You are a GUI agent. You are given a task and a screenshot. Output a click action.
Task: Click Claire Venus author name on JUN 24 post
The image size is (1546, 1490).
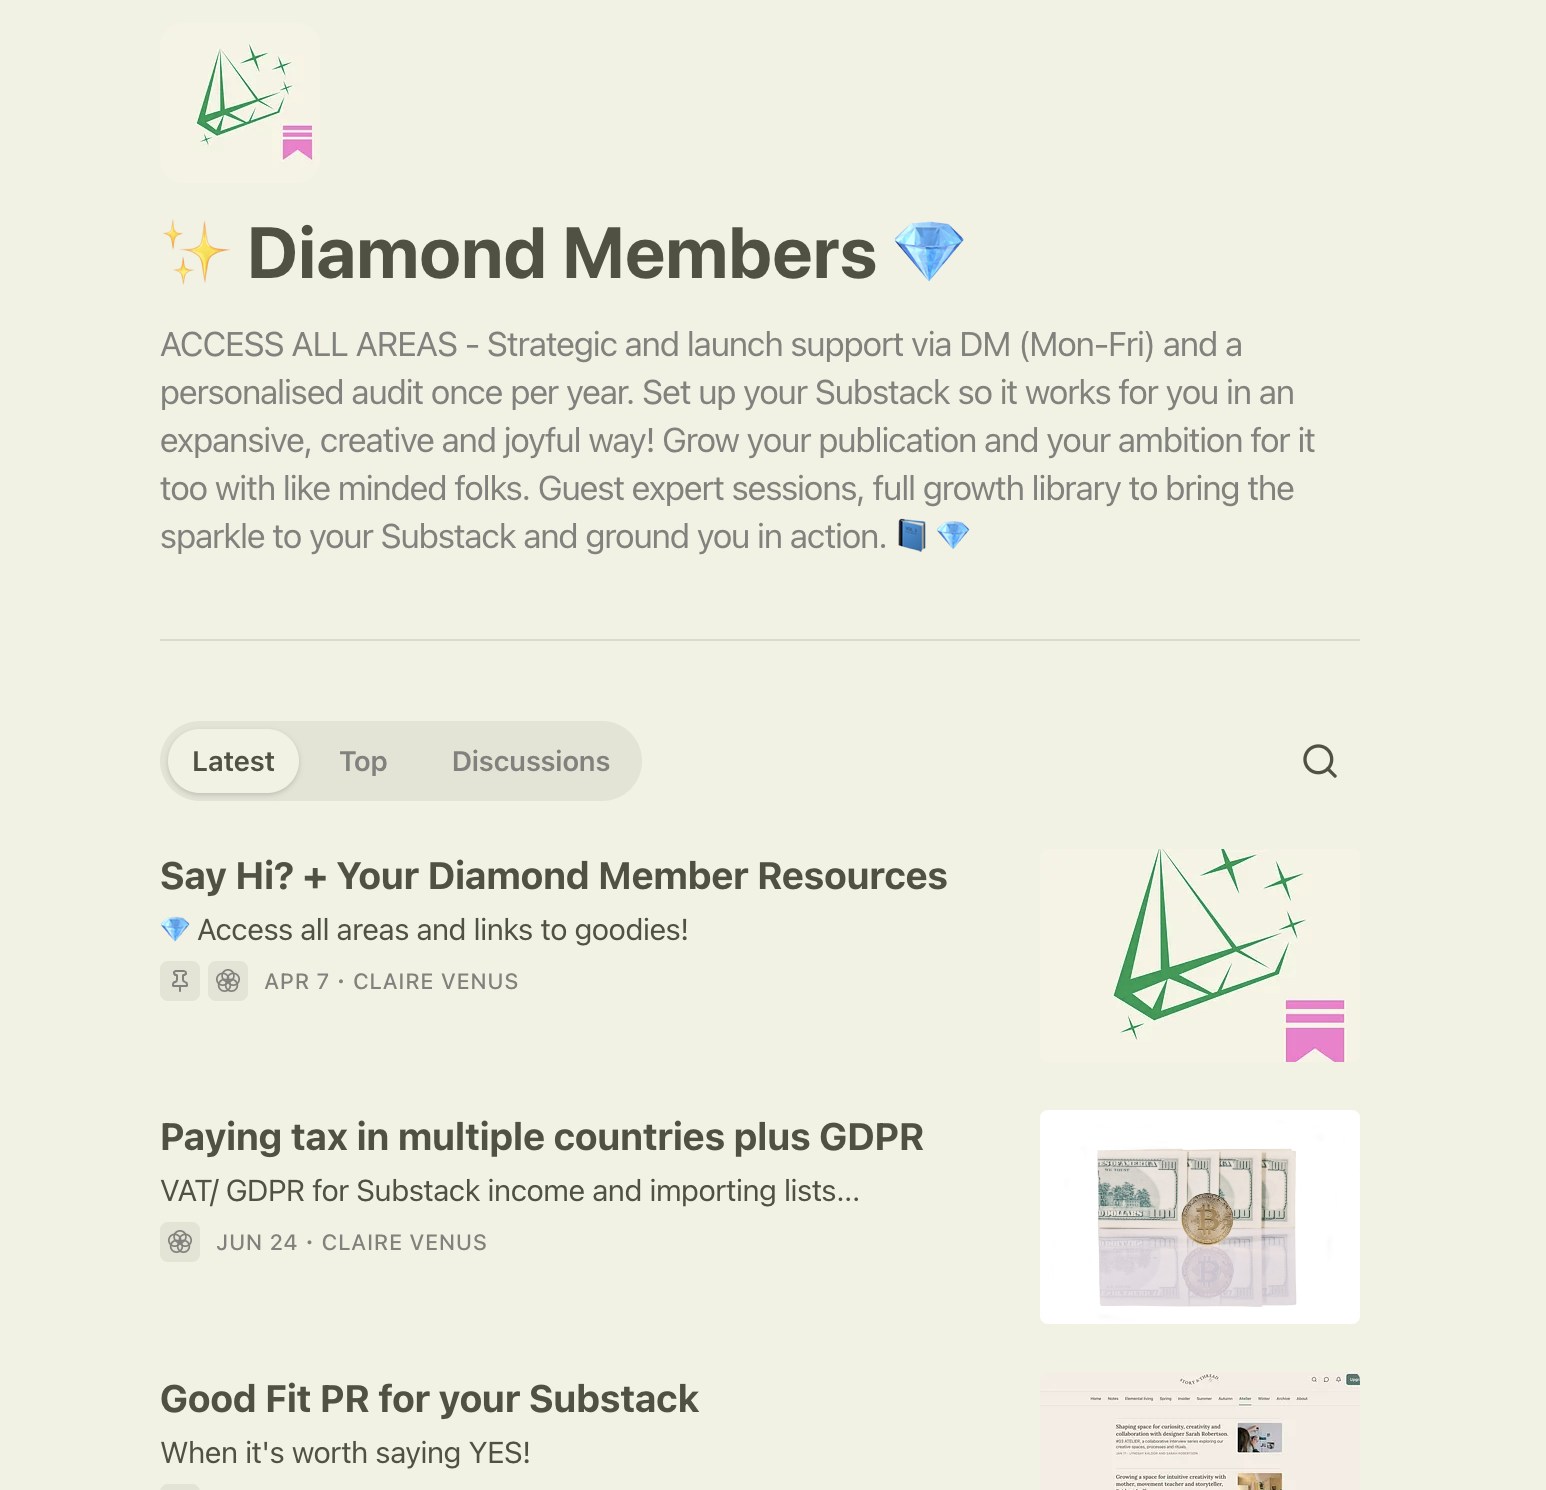pyautogui.click(x=404, y=1243)
